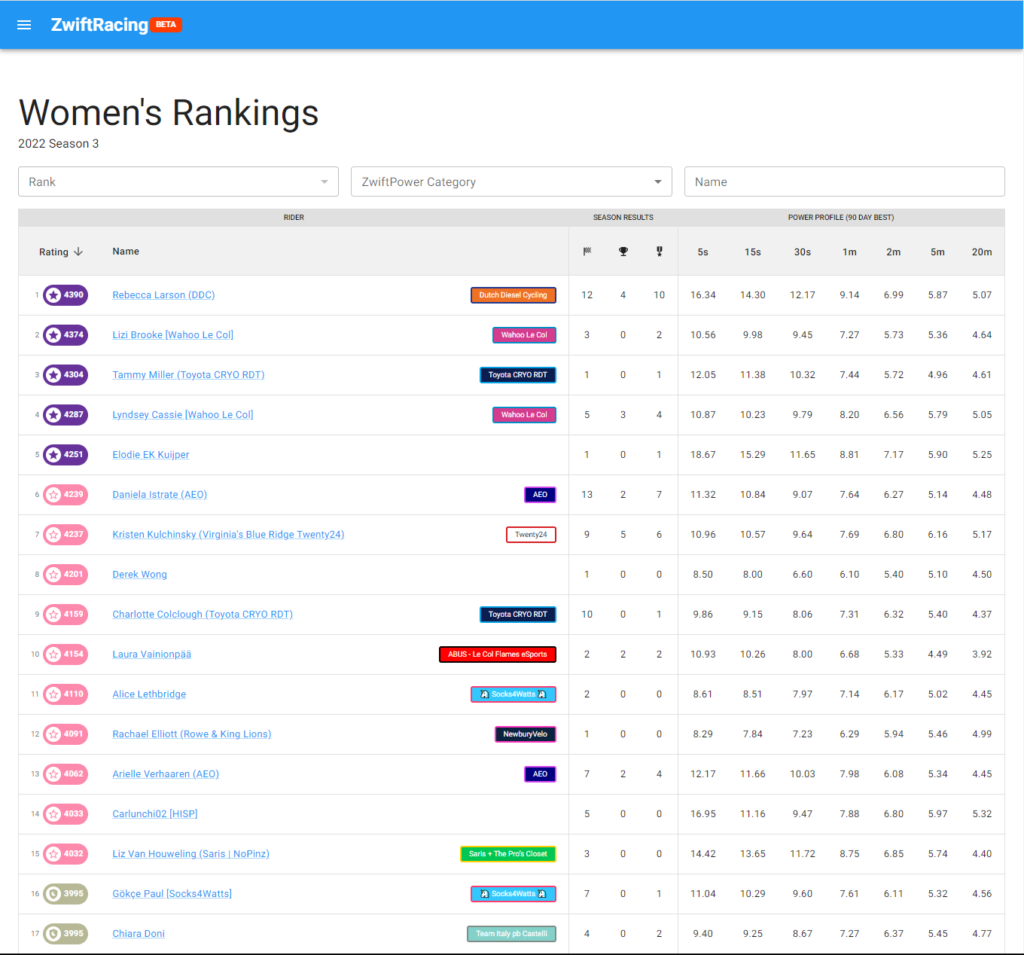Click the Dutch Diesel Cycling team tag
The width and height of the screenshot is (1024, 955).
[513, 295]
